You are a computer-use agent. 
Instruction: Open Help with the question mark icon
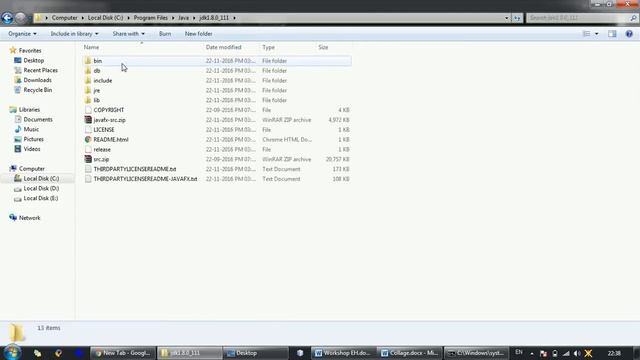point(629,34)
